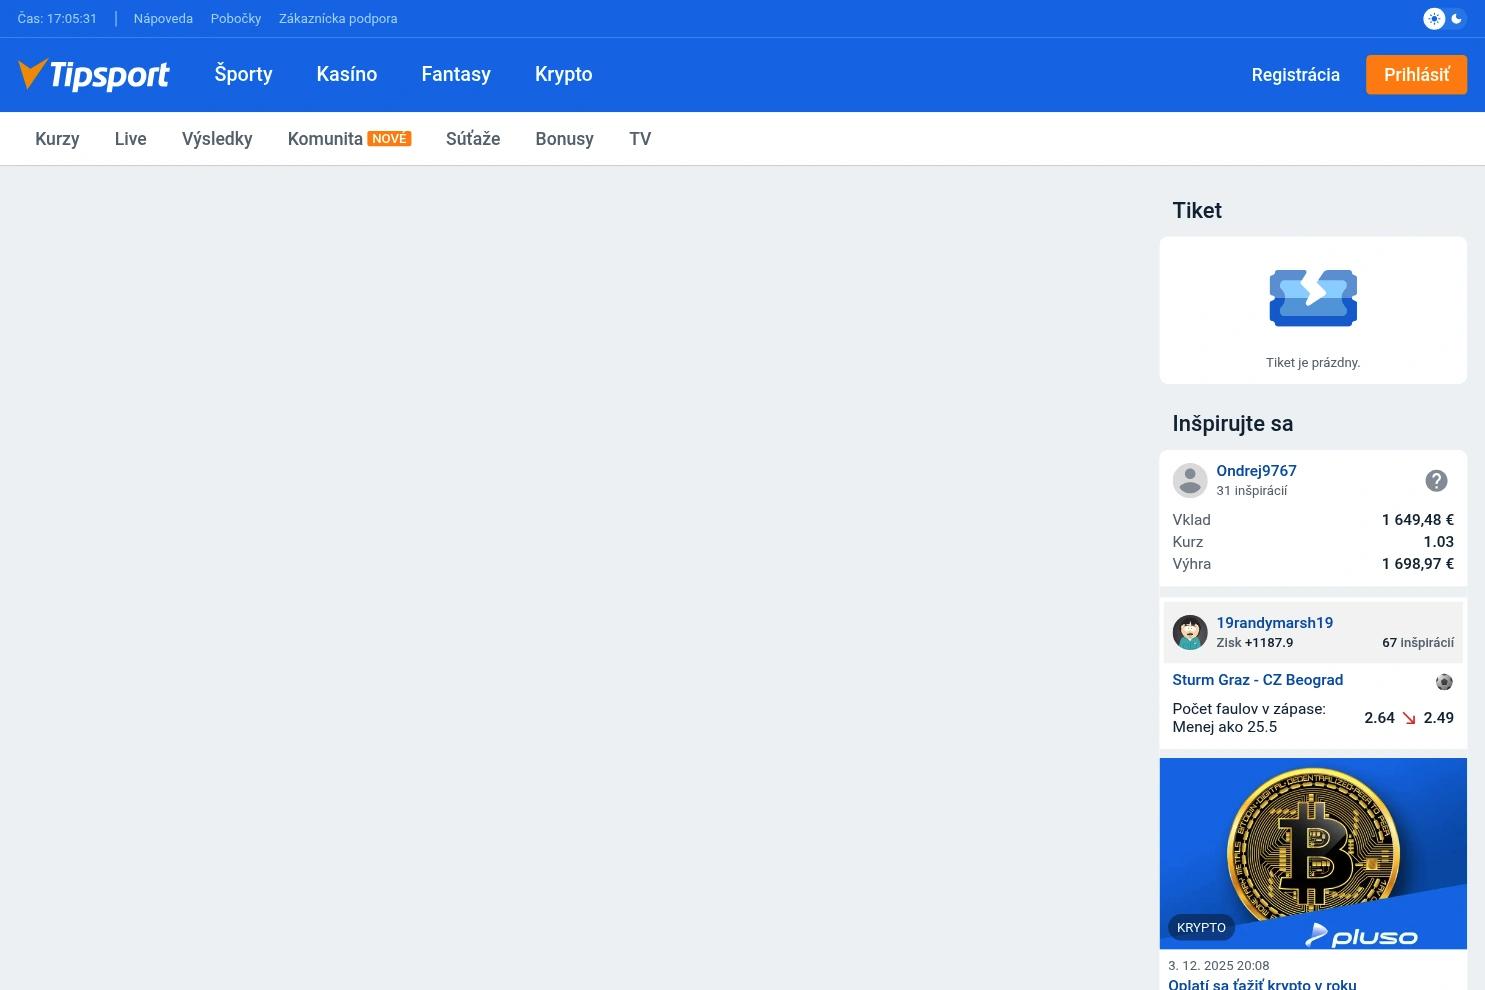Enable dark mode with moon toggle

[1456, 18]
